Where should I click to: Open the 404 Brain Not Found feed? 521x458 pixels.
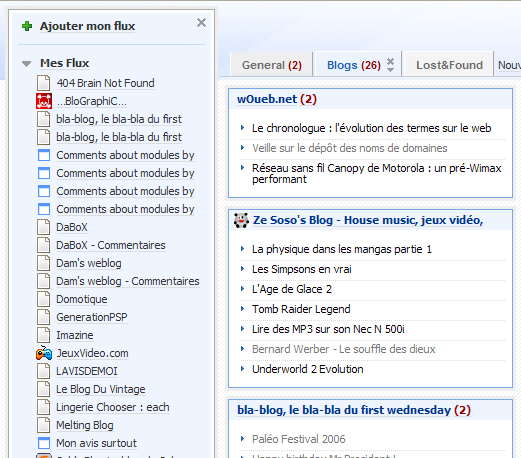105,83
